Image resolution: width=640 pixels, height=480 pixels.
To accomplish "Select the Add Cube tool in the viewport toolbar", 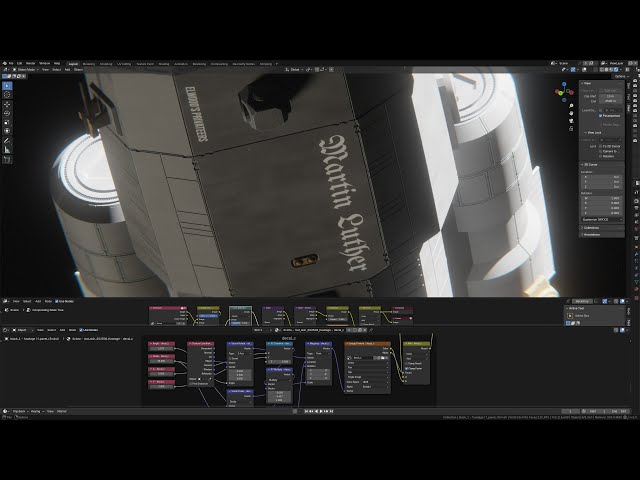I will pos(7,160).
